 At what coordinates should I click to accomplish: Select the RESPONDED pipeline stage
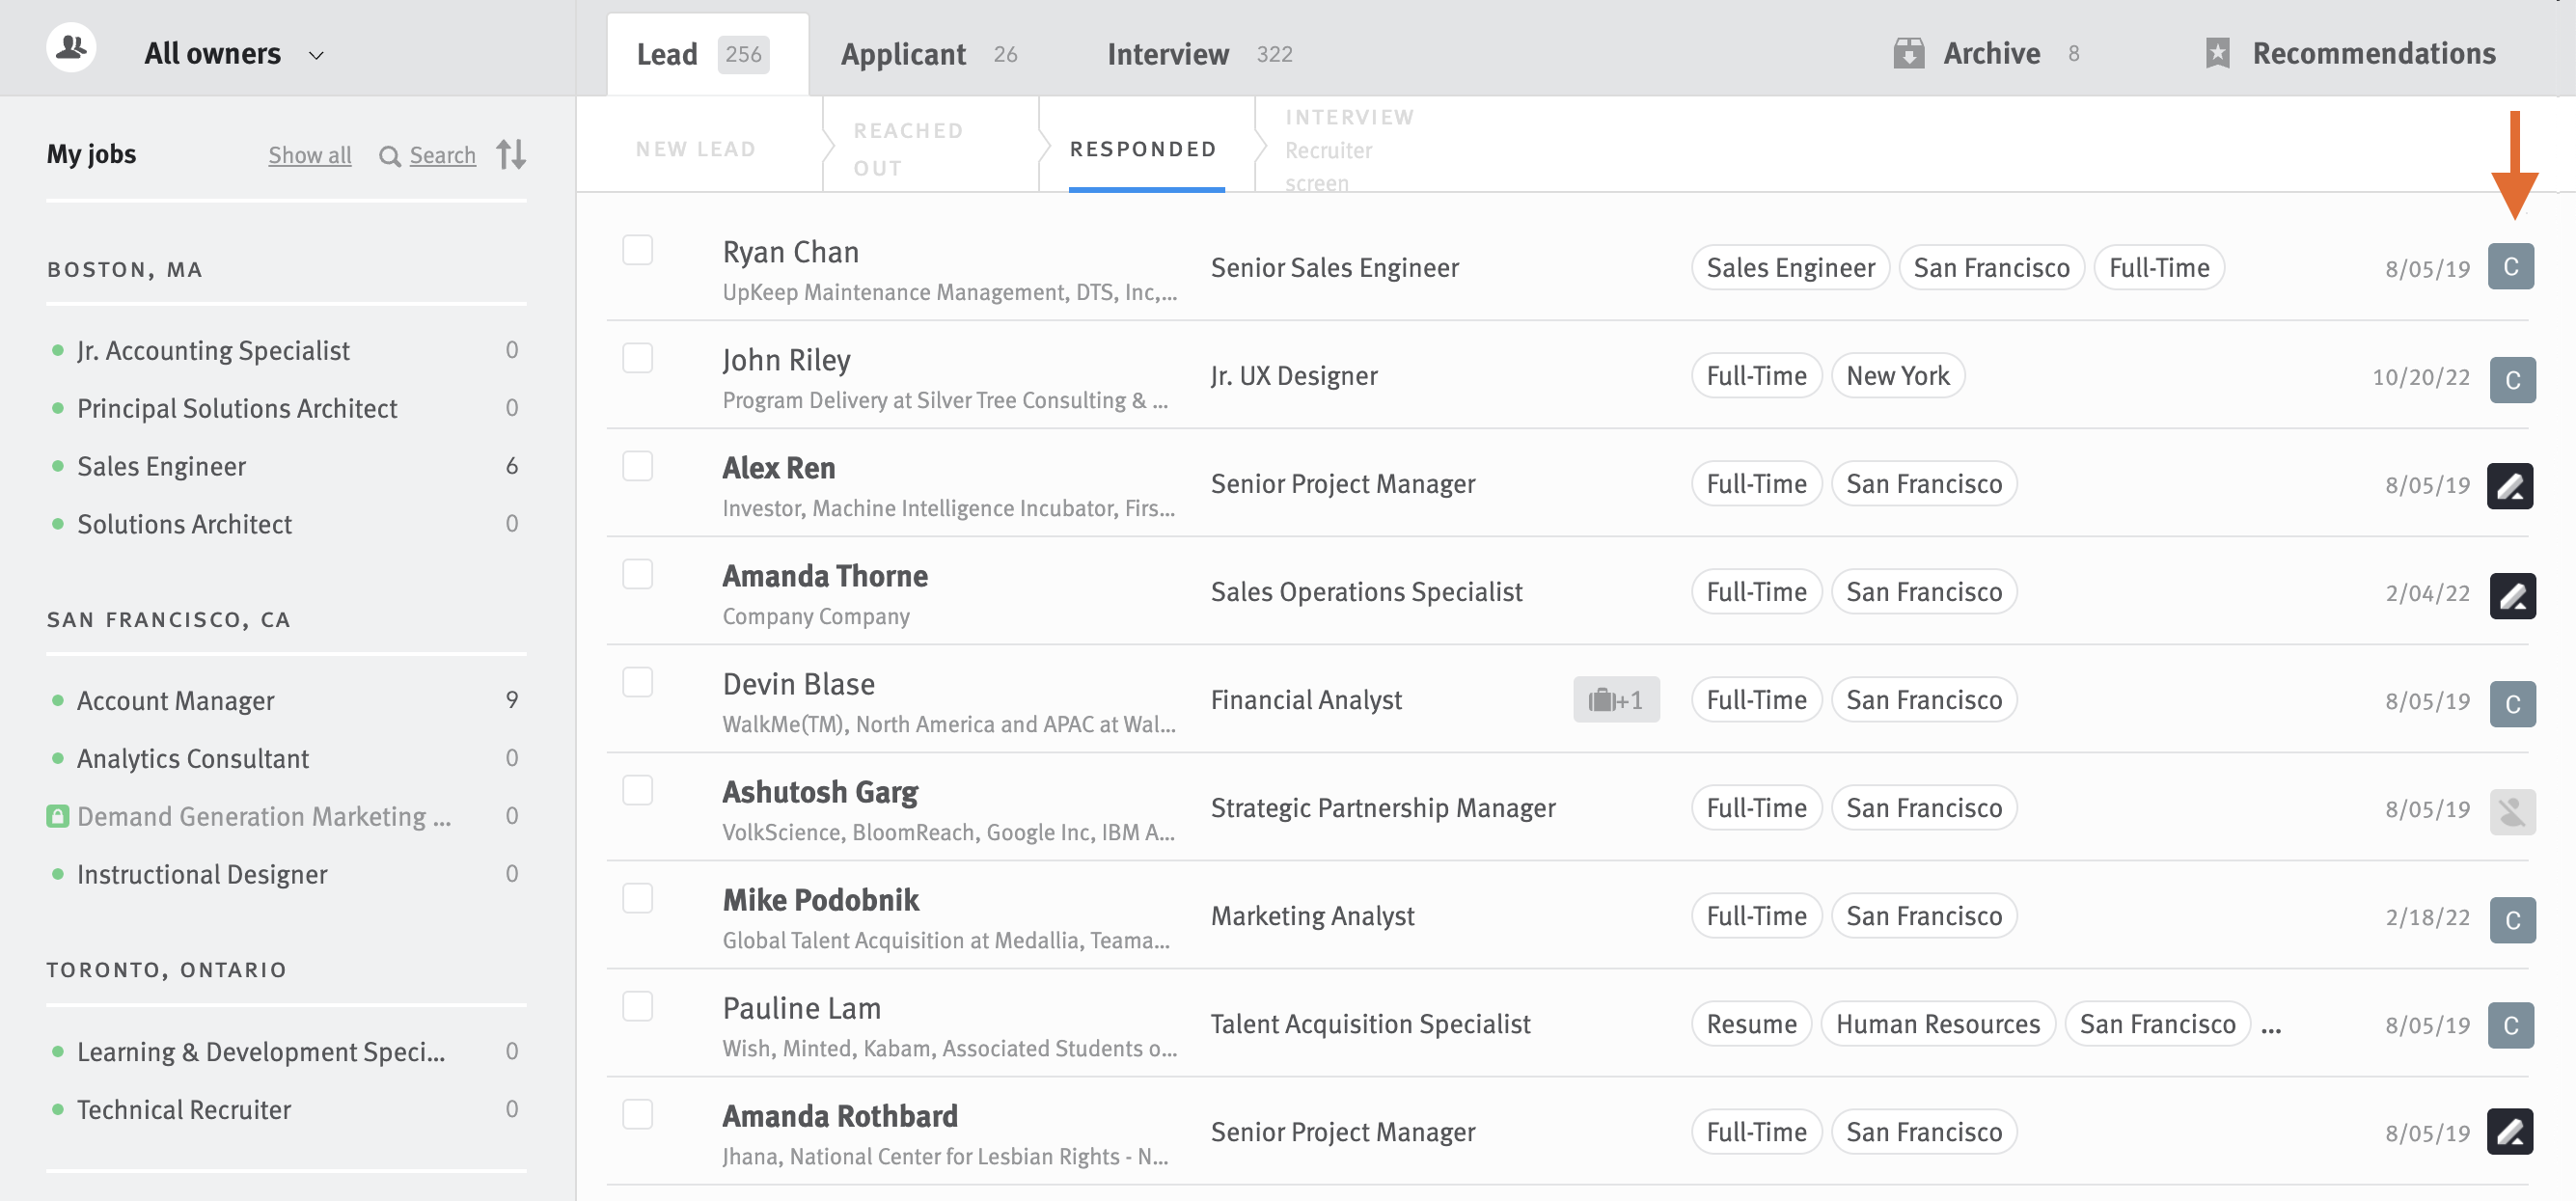click(1143, 148)
